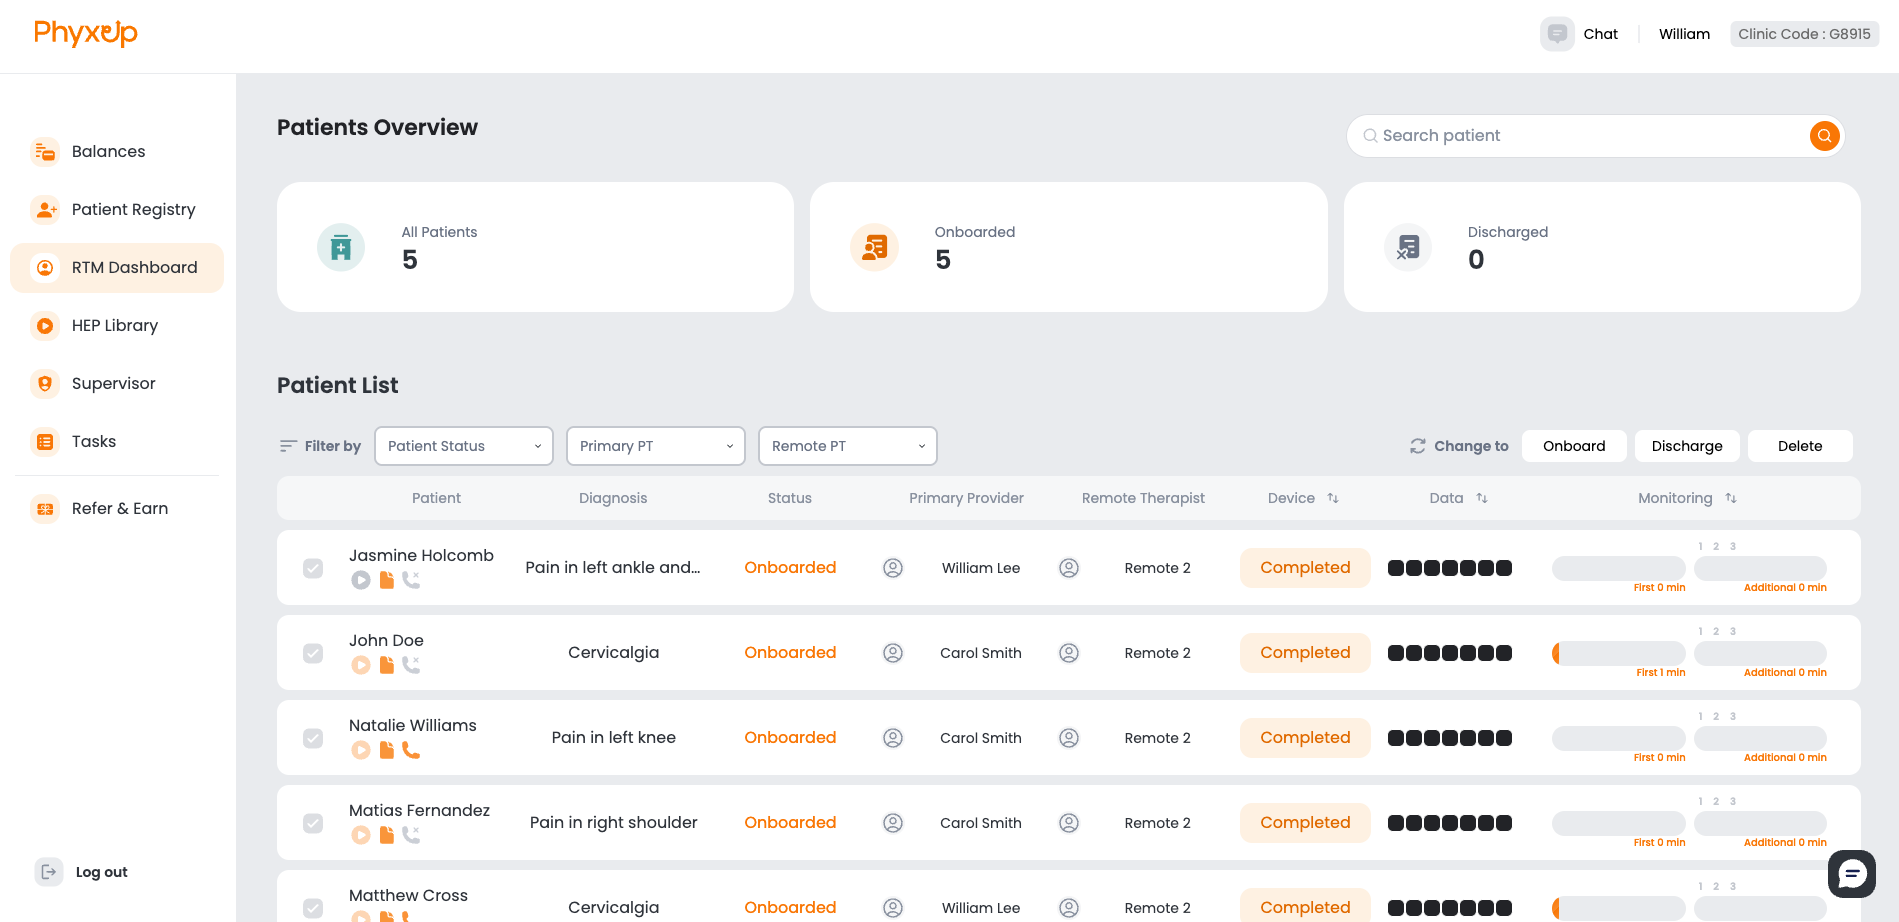Click the Onboard button
The height and width of the screenshot is (922, 1899).
(x=1573, y=446)
